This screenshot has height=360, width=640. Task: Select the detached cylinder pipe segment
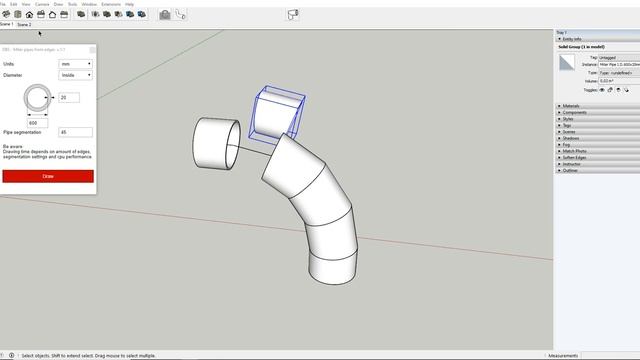pyautogui.click(x=216, y=143)
